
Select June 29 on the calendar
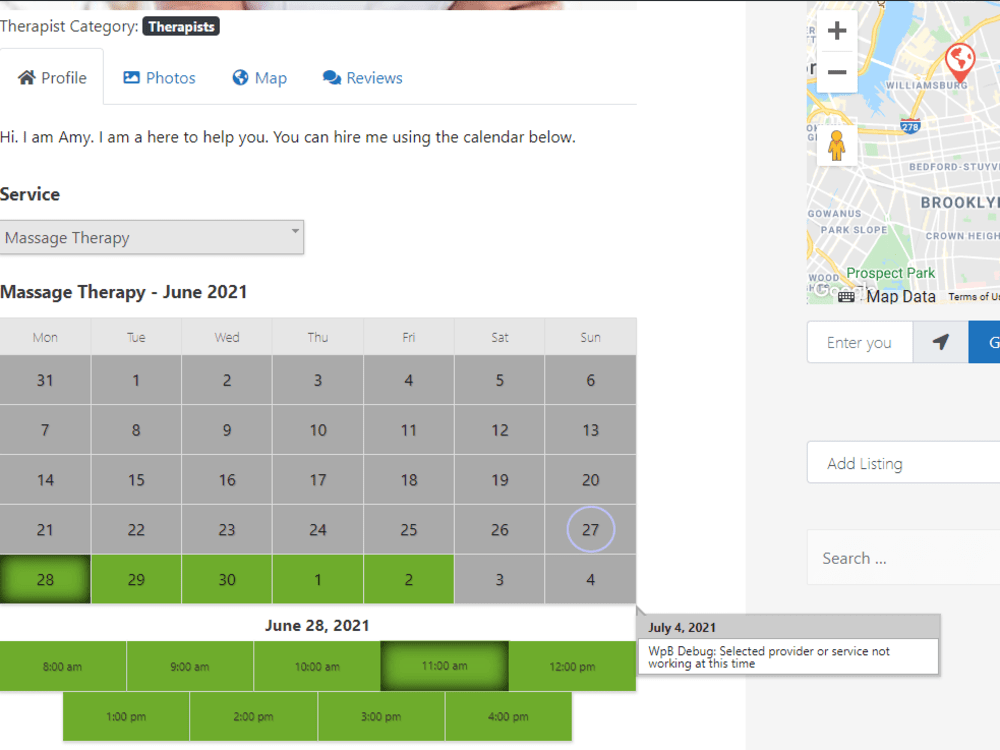point(136,579)
